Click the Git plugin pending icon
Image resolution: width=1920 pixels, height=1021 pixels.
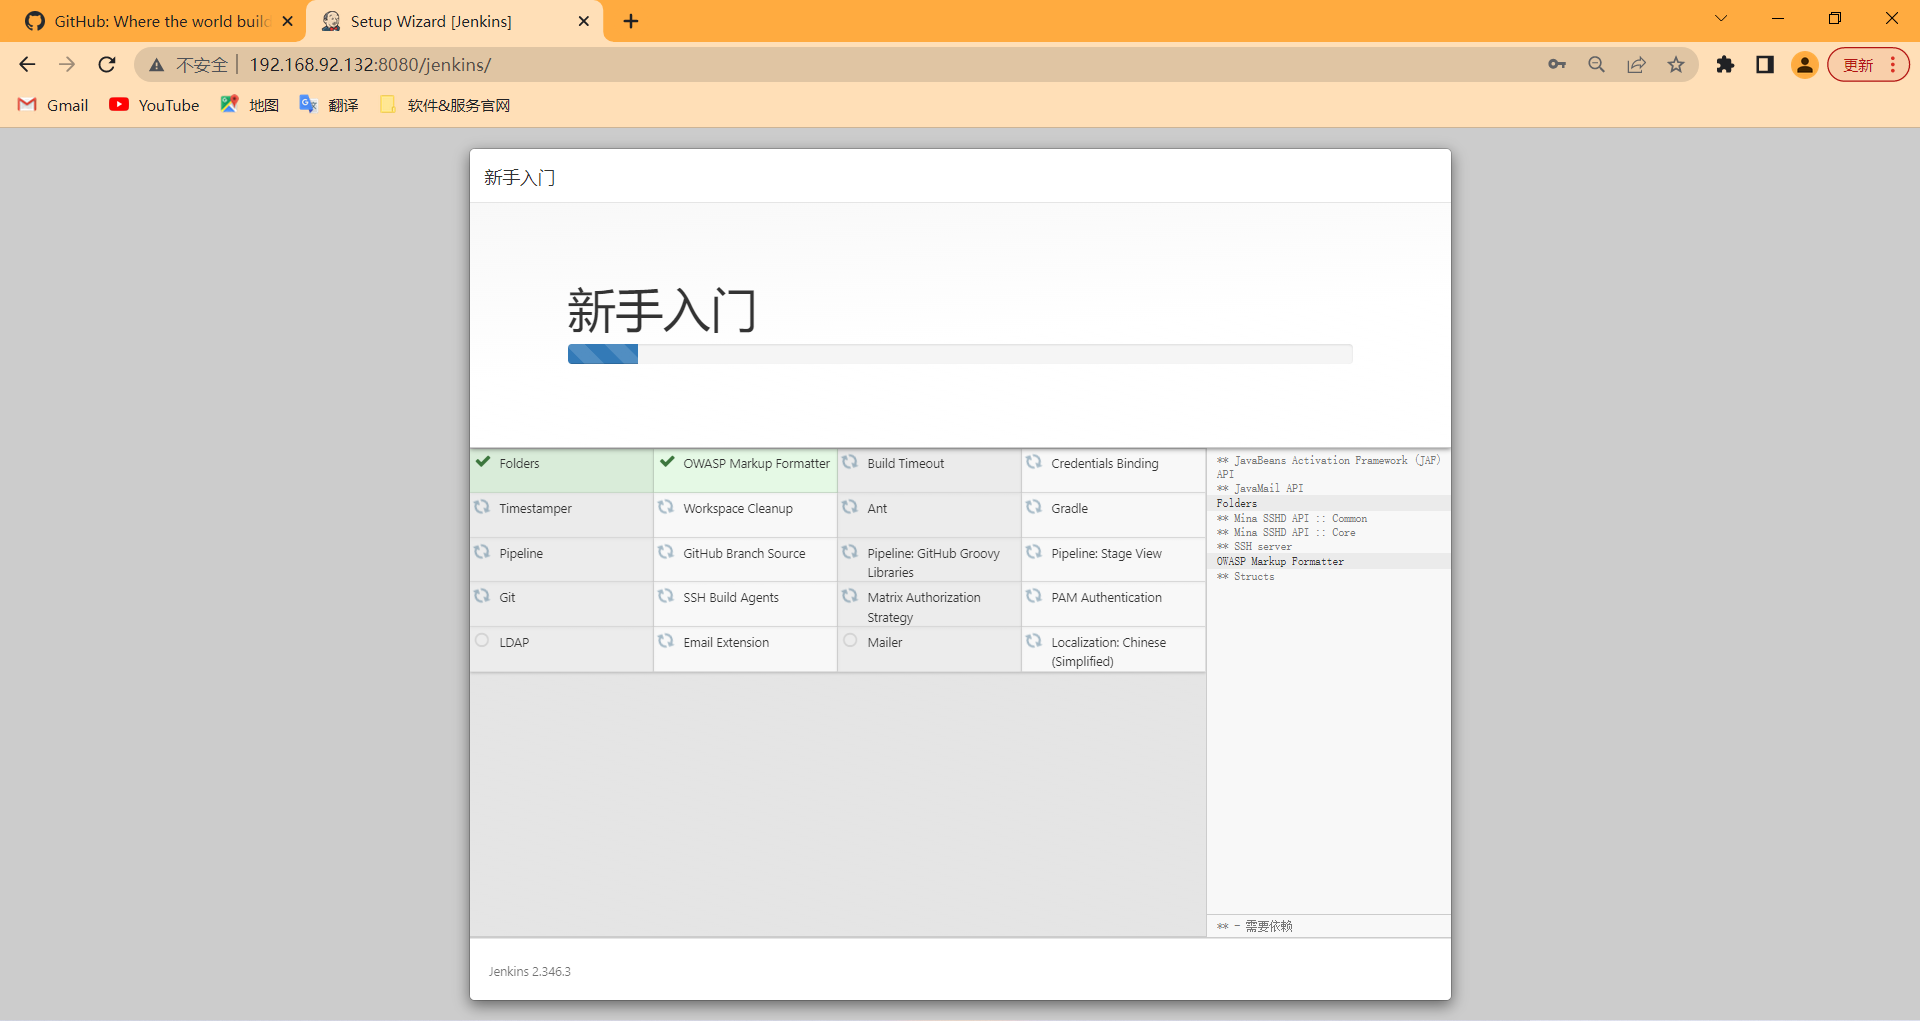point(482,596)
